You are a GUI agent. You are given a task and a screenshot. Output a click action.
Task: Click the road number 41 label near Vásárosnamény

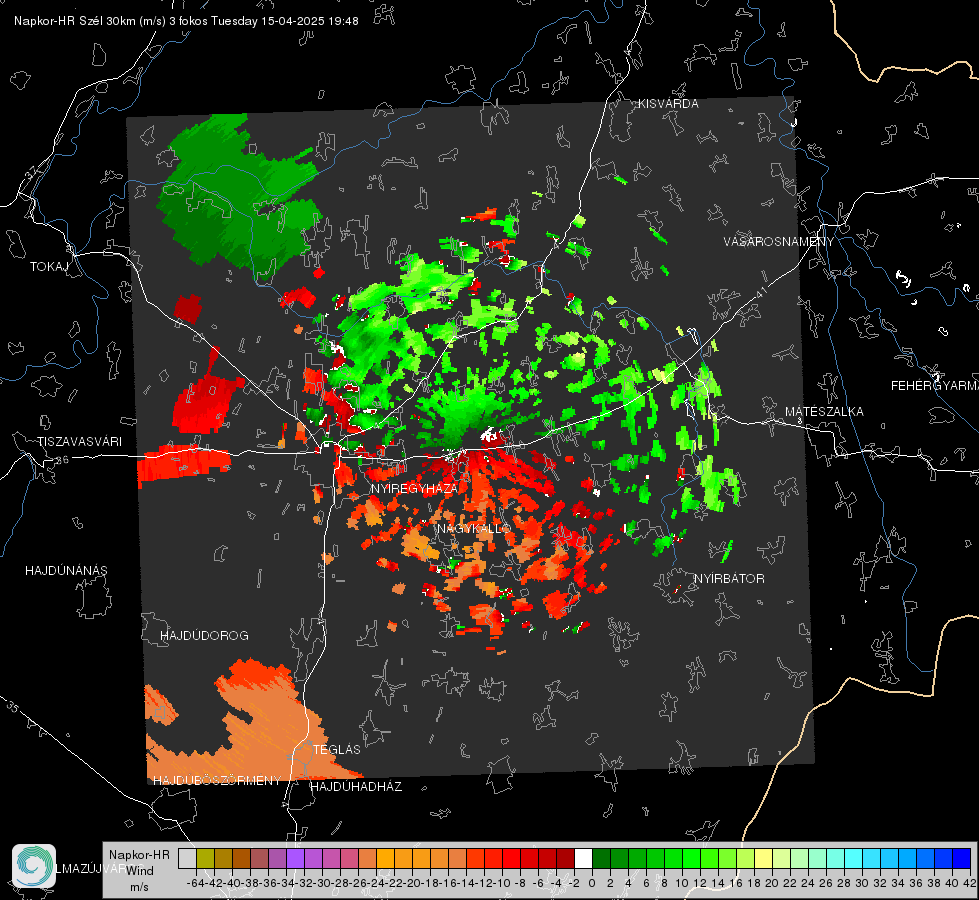[x=761, y=292]
